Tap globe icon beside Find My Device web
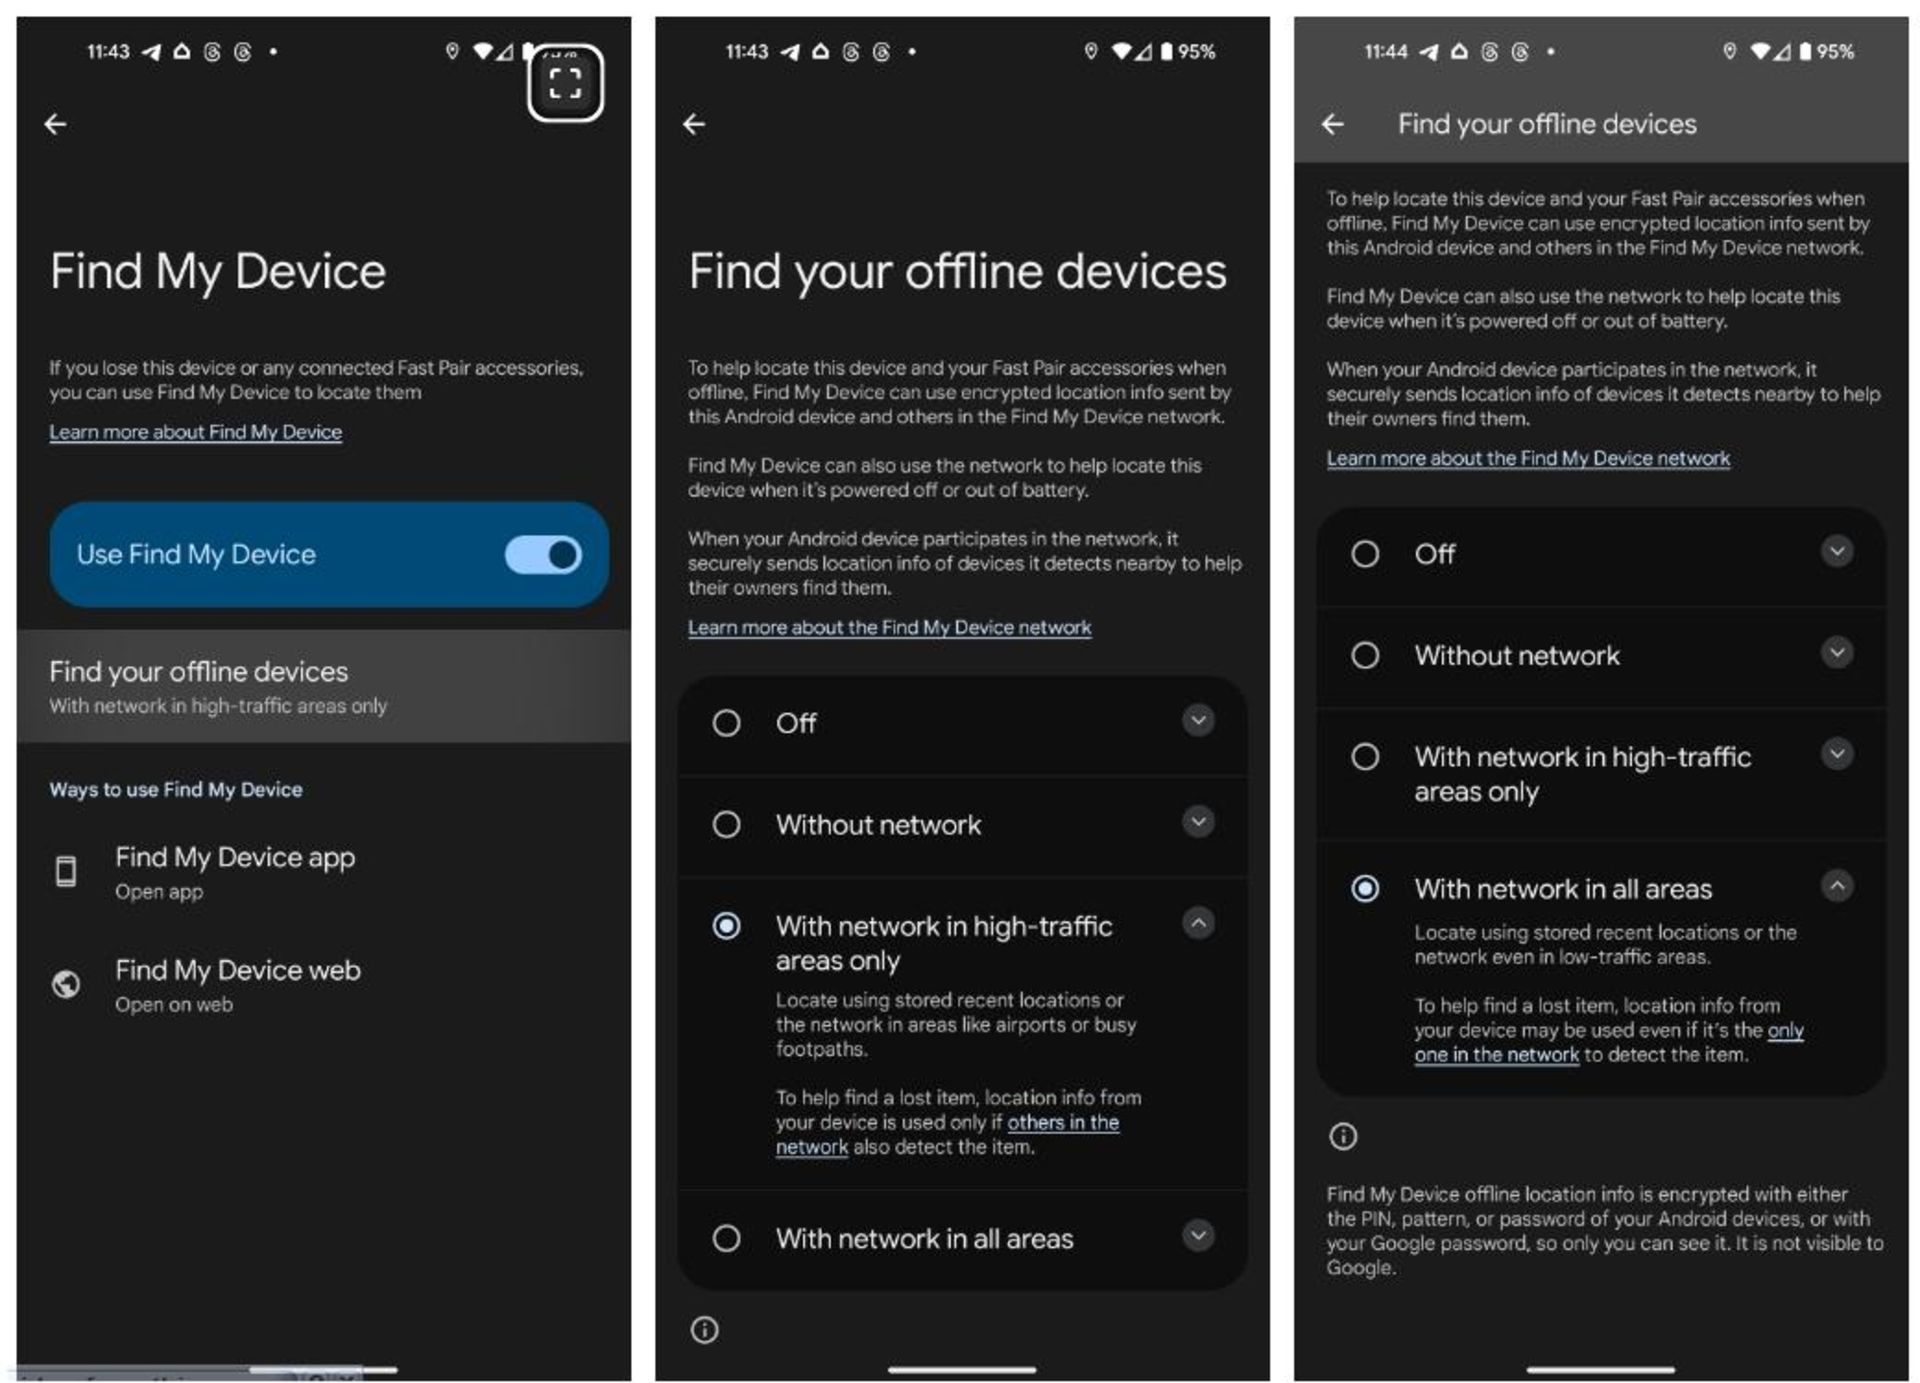This screenshot has height=1383, width=1920. coord(66,984)
